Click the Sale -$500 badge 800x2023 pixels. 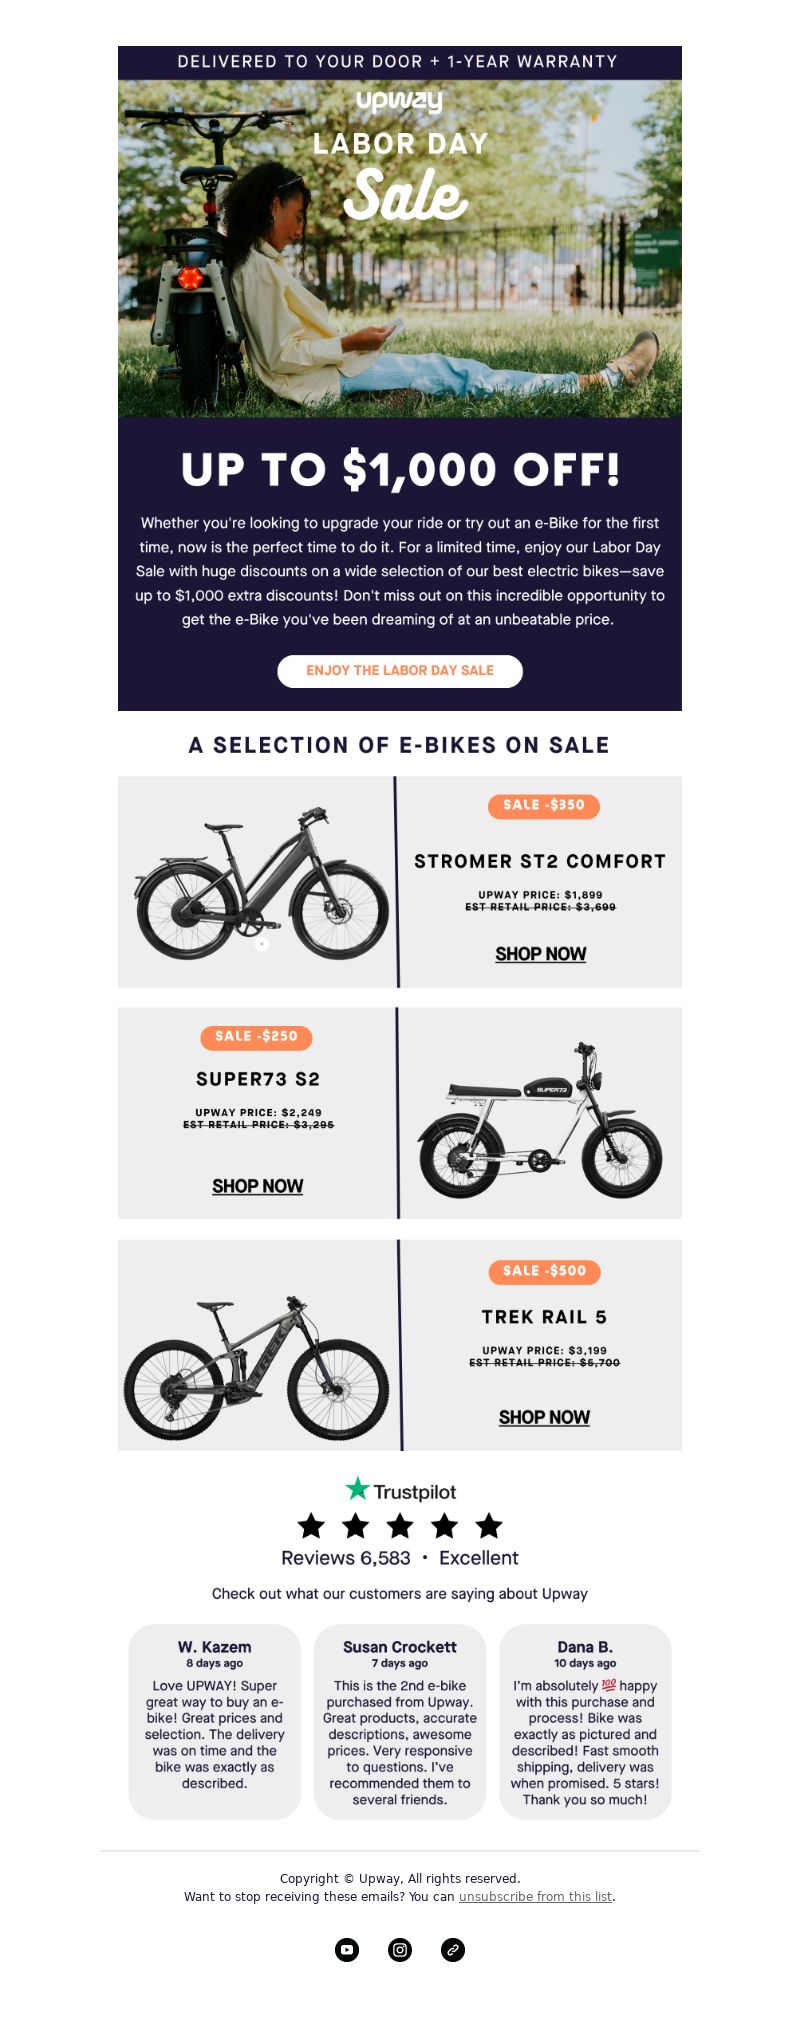coord(545,1272)
